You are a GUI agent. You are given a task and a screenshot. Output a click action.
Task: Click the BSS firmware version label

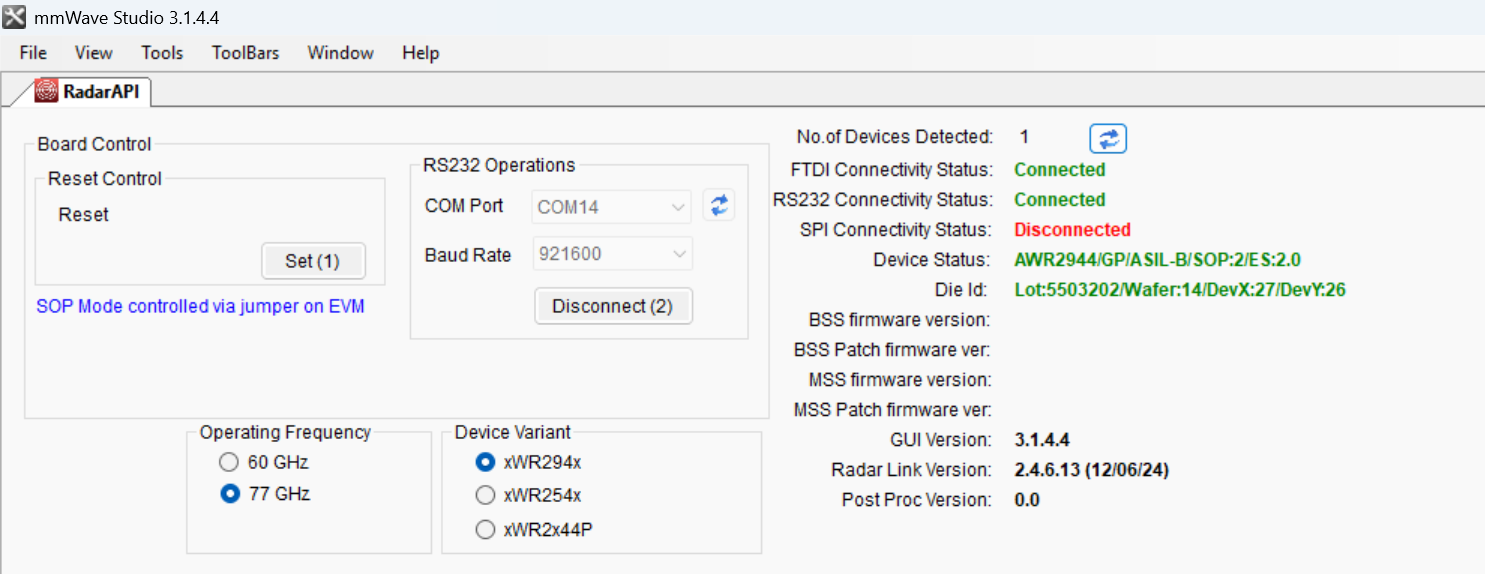[x=900, y=319]
